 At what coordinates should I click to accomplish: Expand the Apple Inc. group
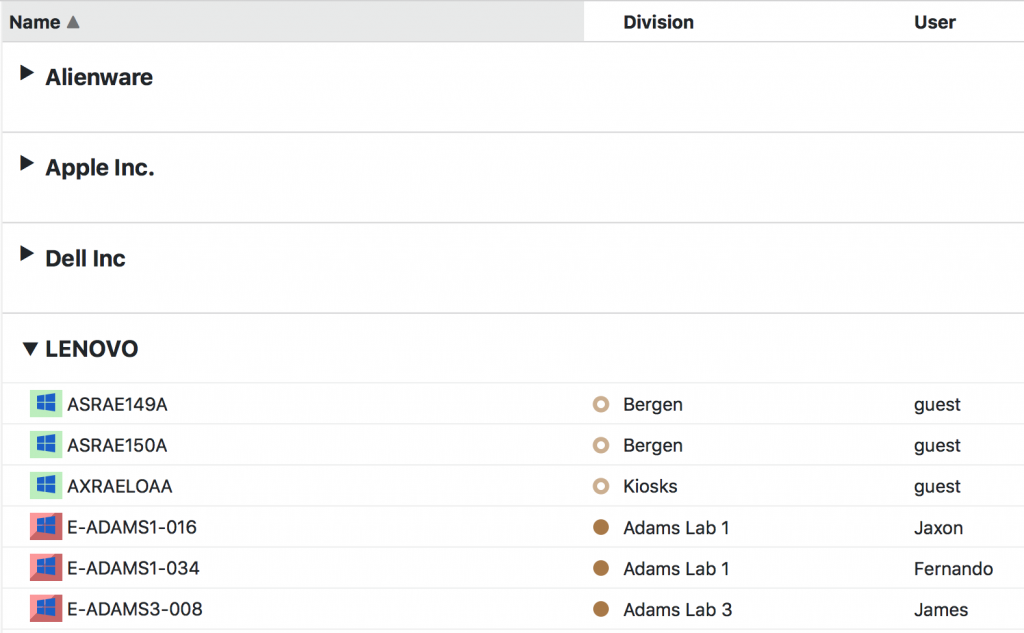click(x=27, y=163)
